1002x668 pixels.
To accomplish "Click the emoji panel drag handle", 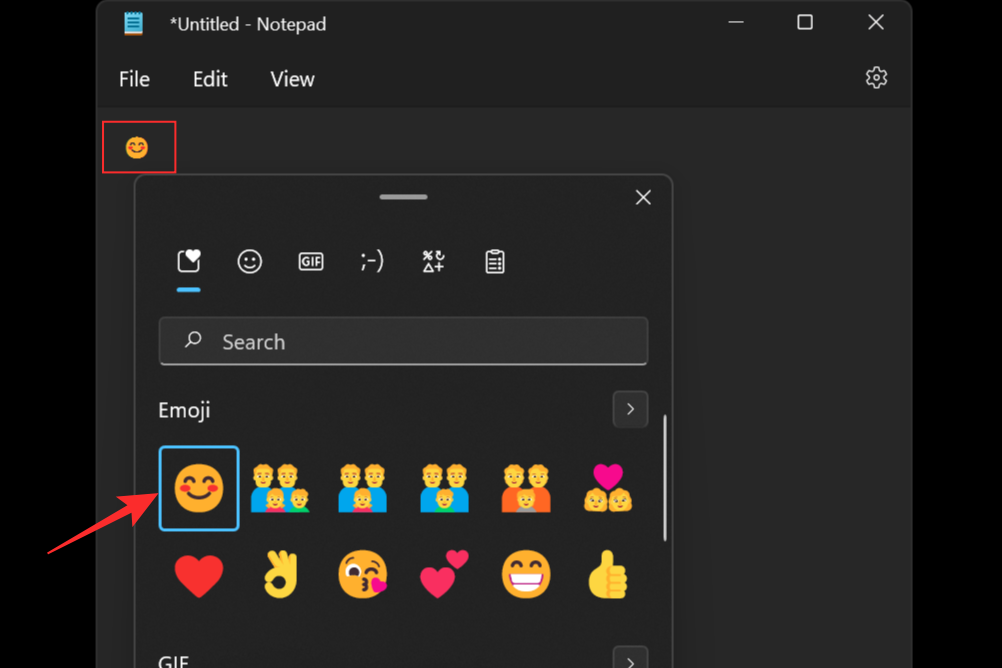I will point(403,197).
